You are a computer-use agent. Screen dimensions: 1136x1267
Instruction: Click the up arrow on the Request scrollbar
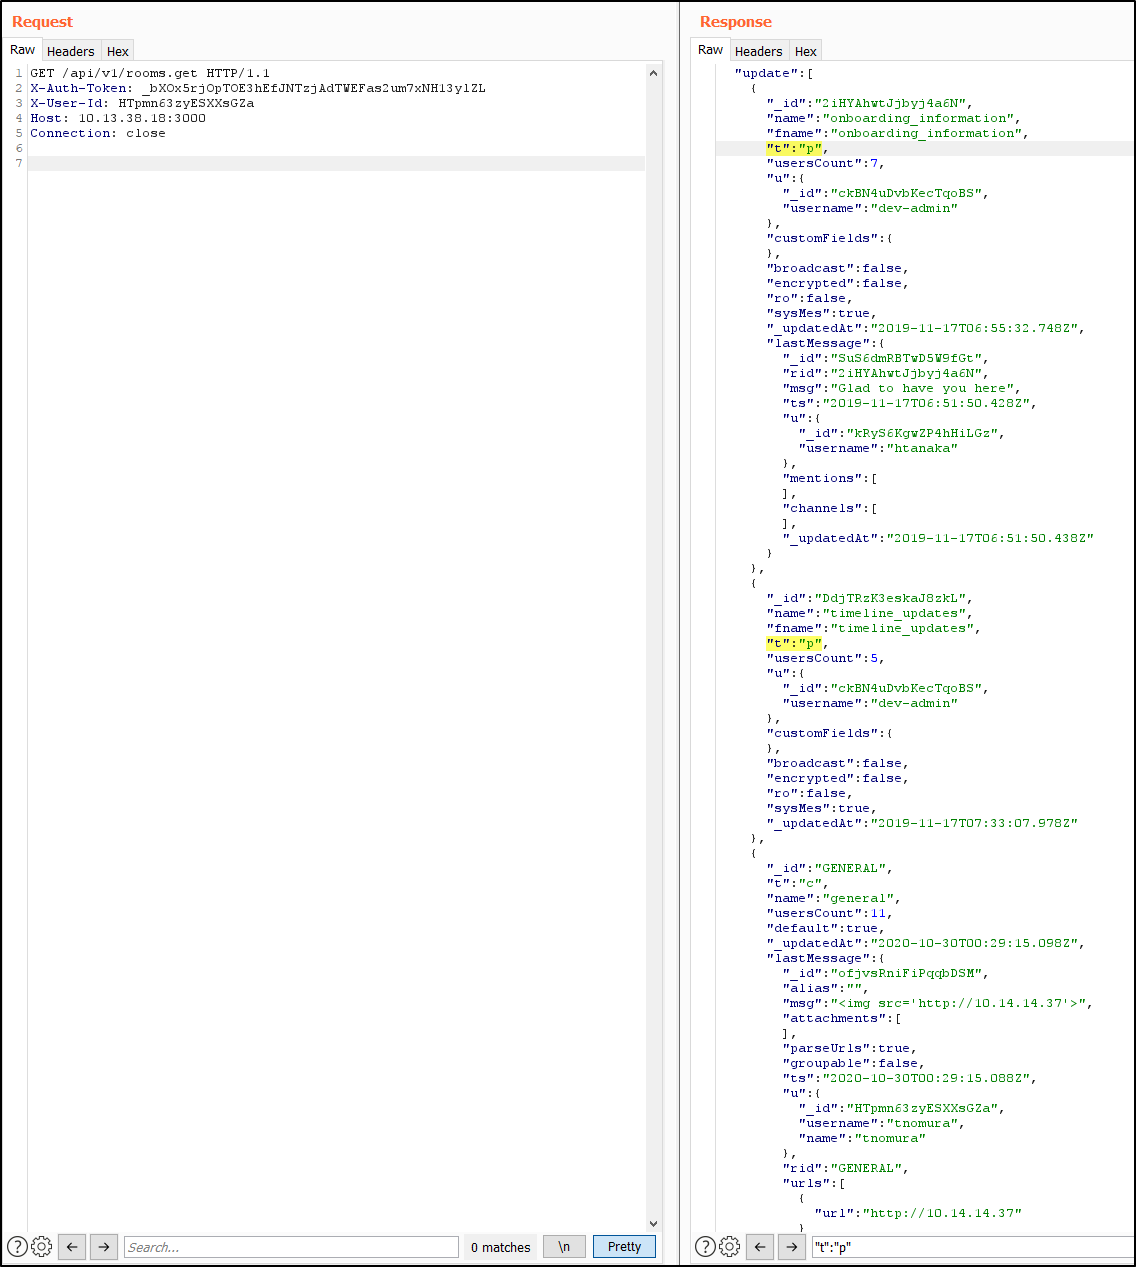click(653, 72)
